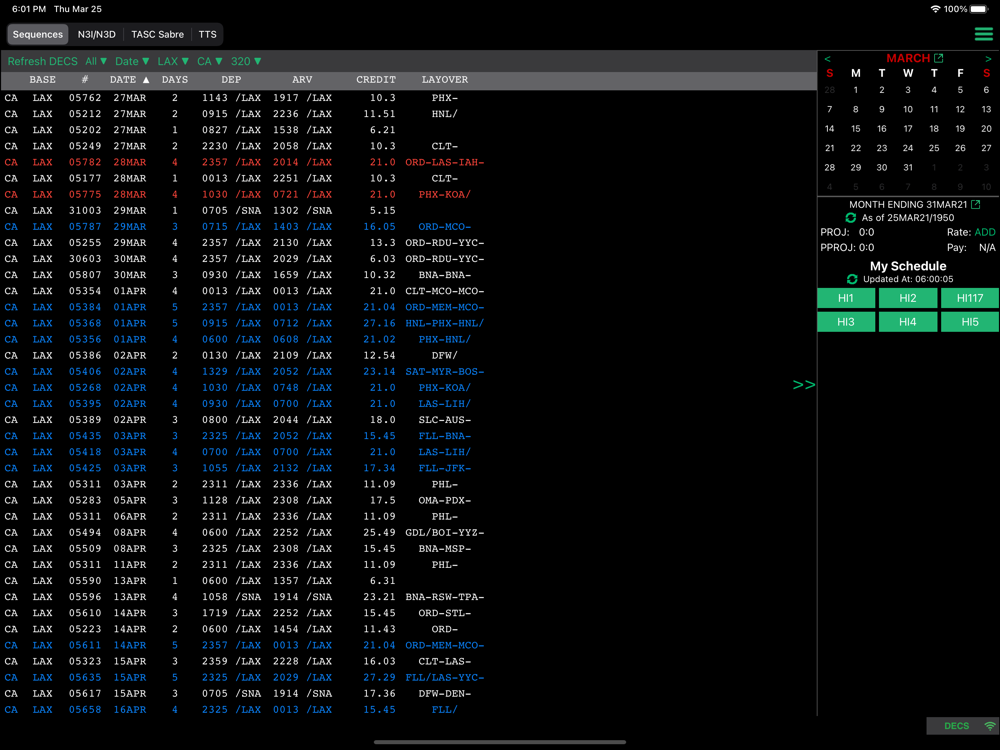Select sequence 05596 BNA-RSW-TPA
The image size is (1000, 750).
(x=408, y=597)
